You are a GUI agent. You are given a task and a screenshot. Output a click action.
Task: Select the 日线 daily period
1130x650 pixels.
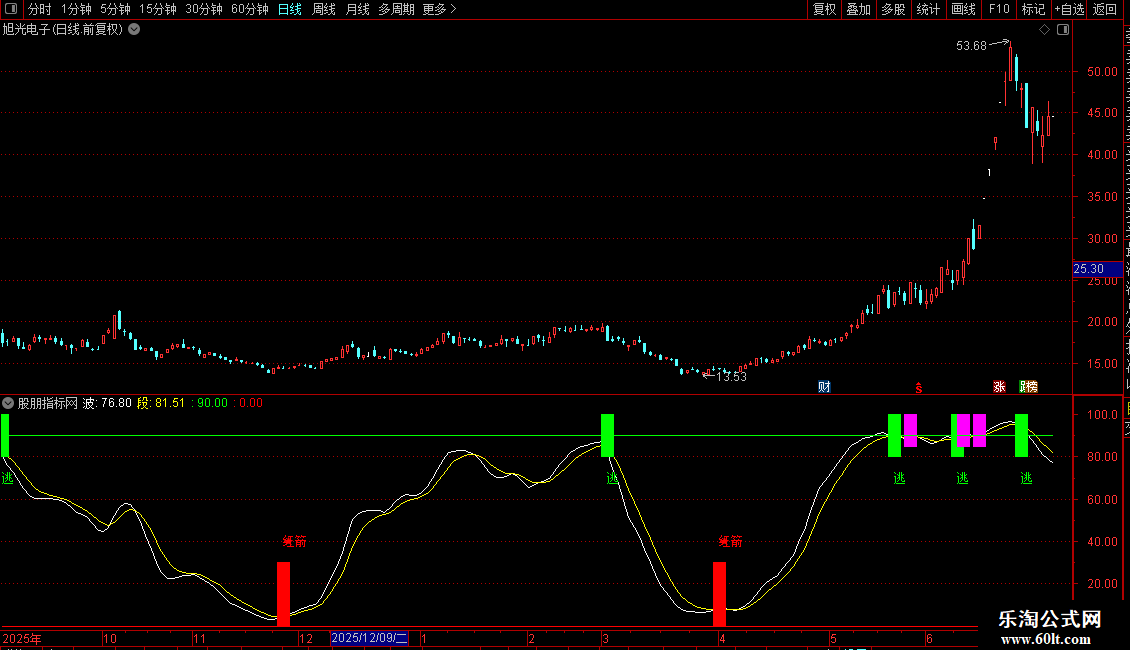[x=290, y=9]
